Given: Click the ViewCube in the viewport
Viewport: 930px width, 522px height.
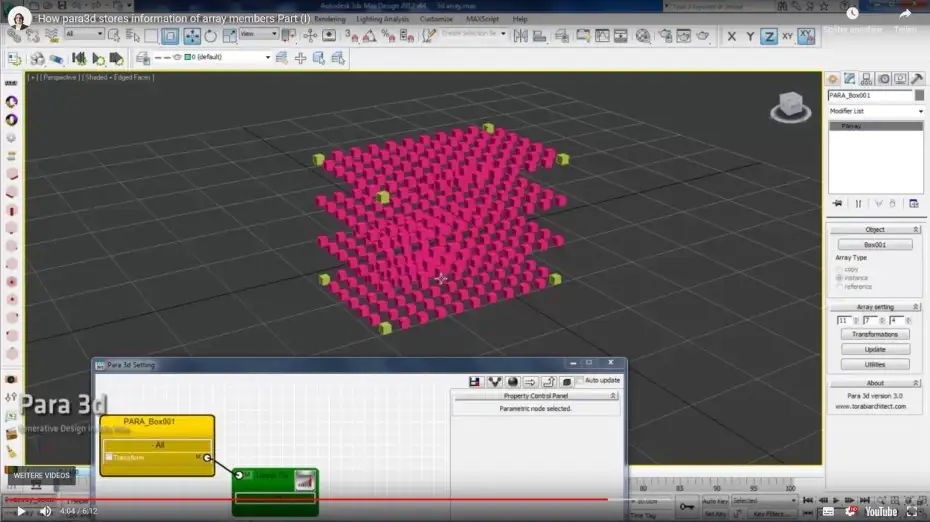Looking at the screenshot, I should [791, 107].
